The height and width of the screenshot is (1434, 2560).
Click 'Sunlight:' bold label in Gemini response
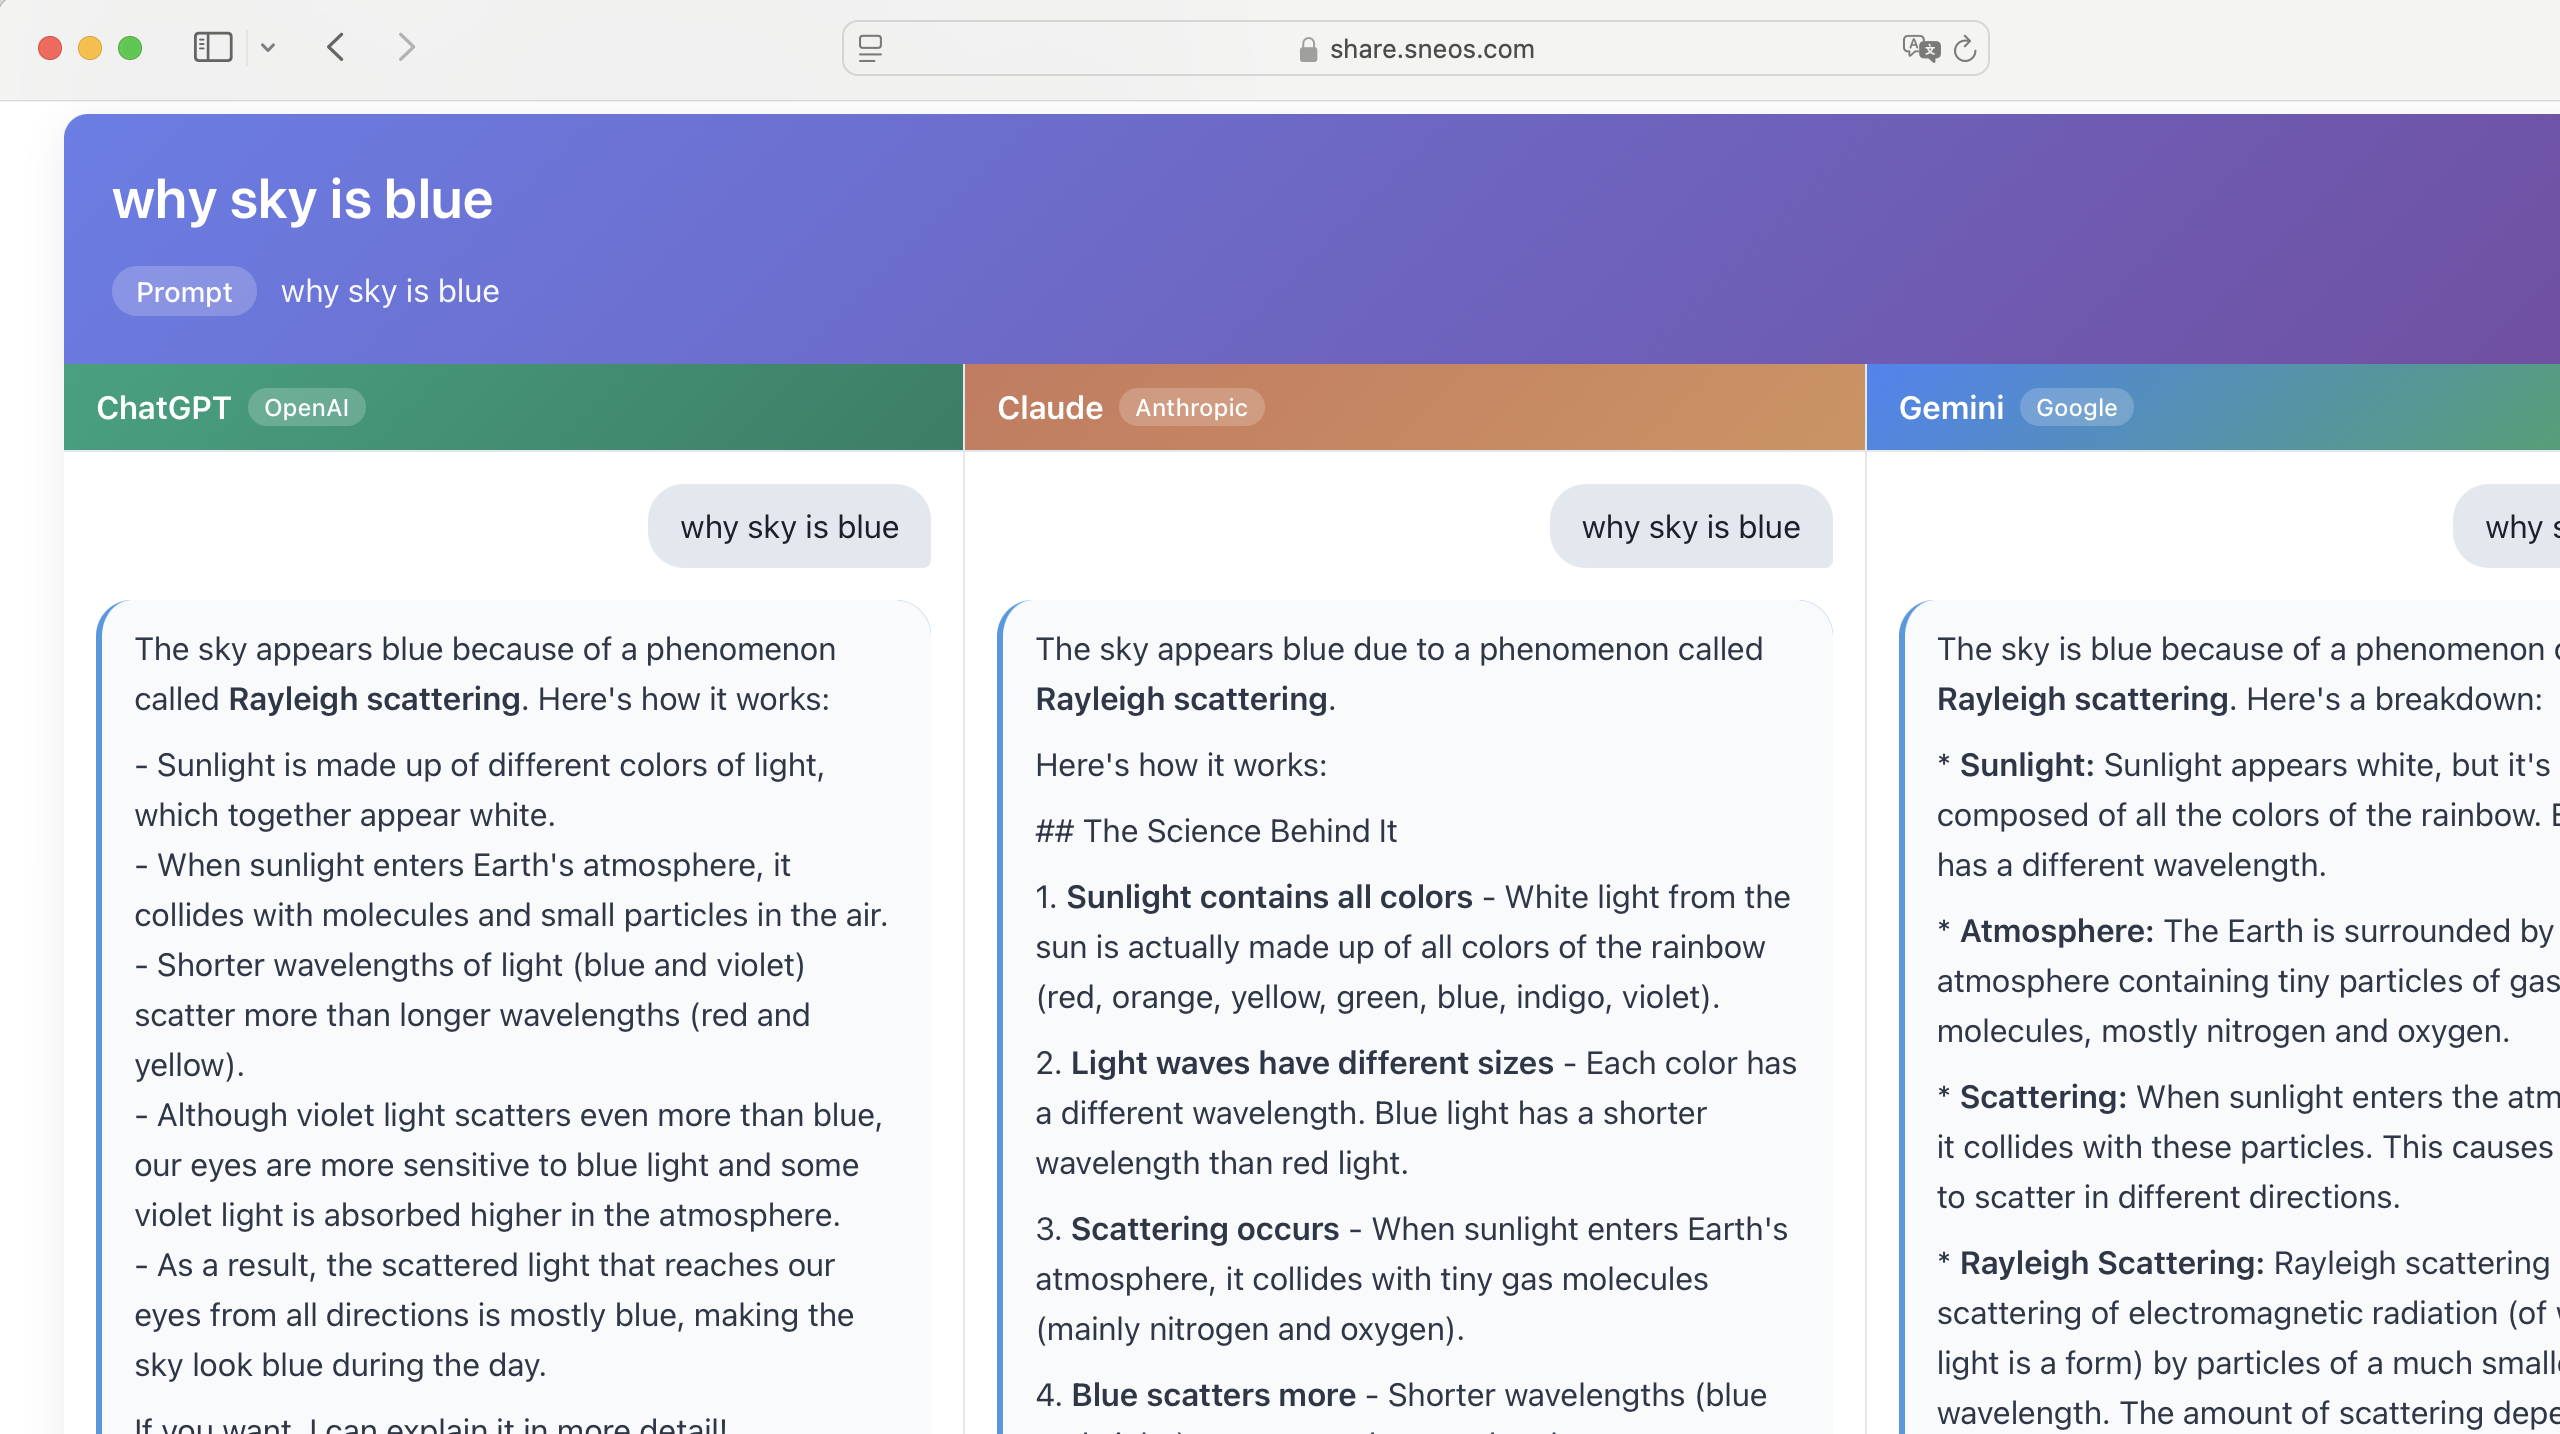coord(2026,765)
